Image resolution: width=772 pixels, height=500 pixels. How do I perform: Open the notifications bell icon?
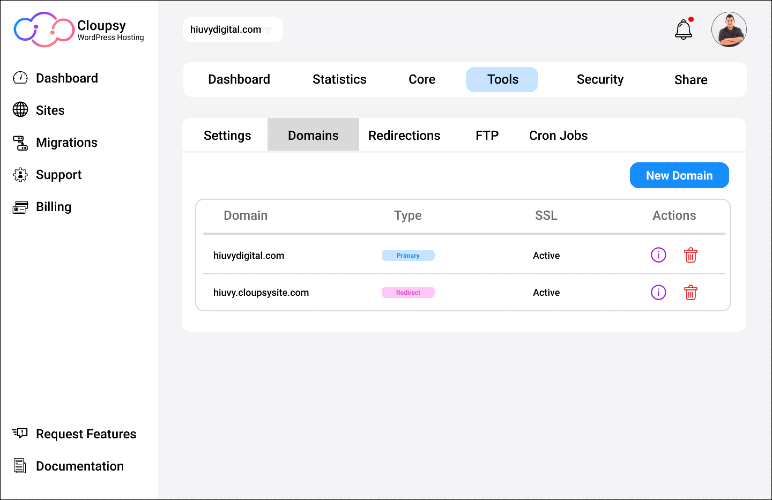[683, 29]
